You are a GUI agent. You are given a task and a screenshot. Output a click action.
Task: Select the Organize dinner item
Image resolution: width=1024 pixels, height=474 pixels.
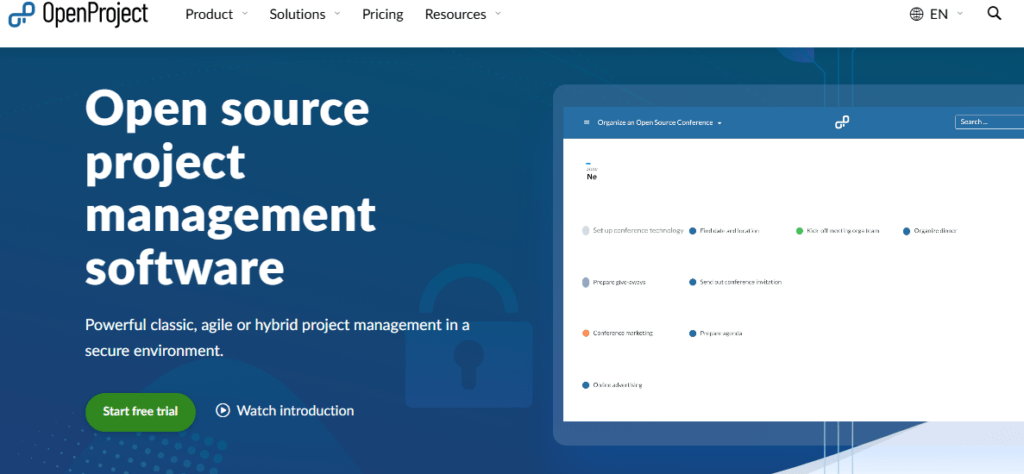[930, 231]
